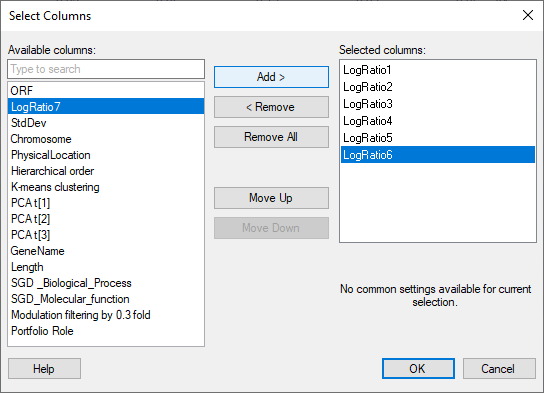Select LogRatio3 in selected columns
Viewport: 544px width, 393px height.
tap(438, 104)
